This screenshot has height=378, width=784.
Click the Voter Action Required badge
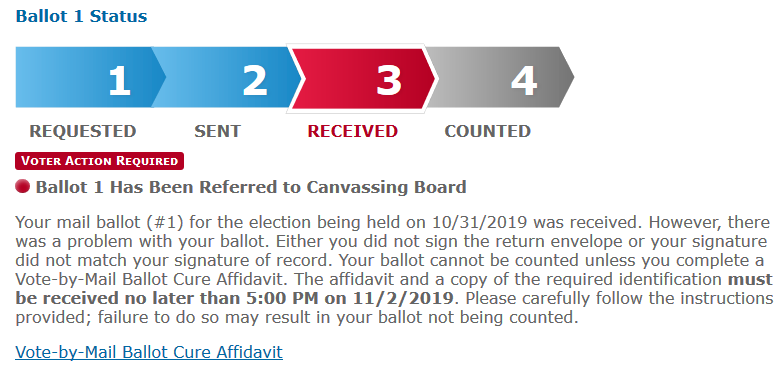pyautogui.click(x=100, y=161)
